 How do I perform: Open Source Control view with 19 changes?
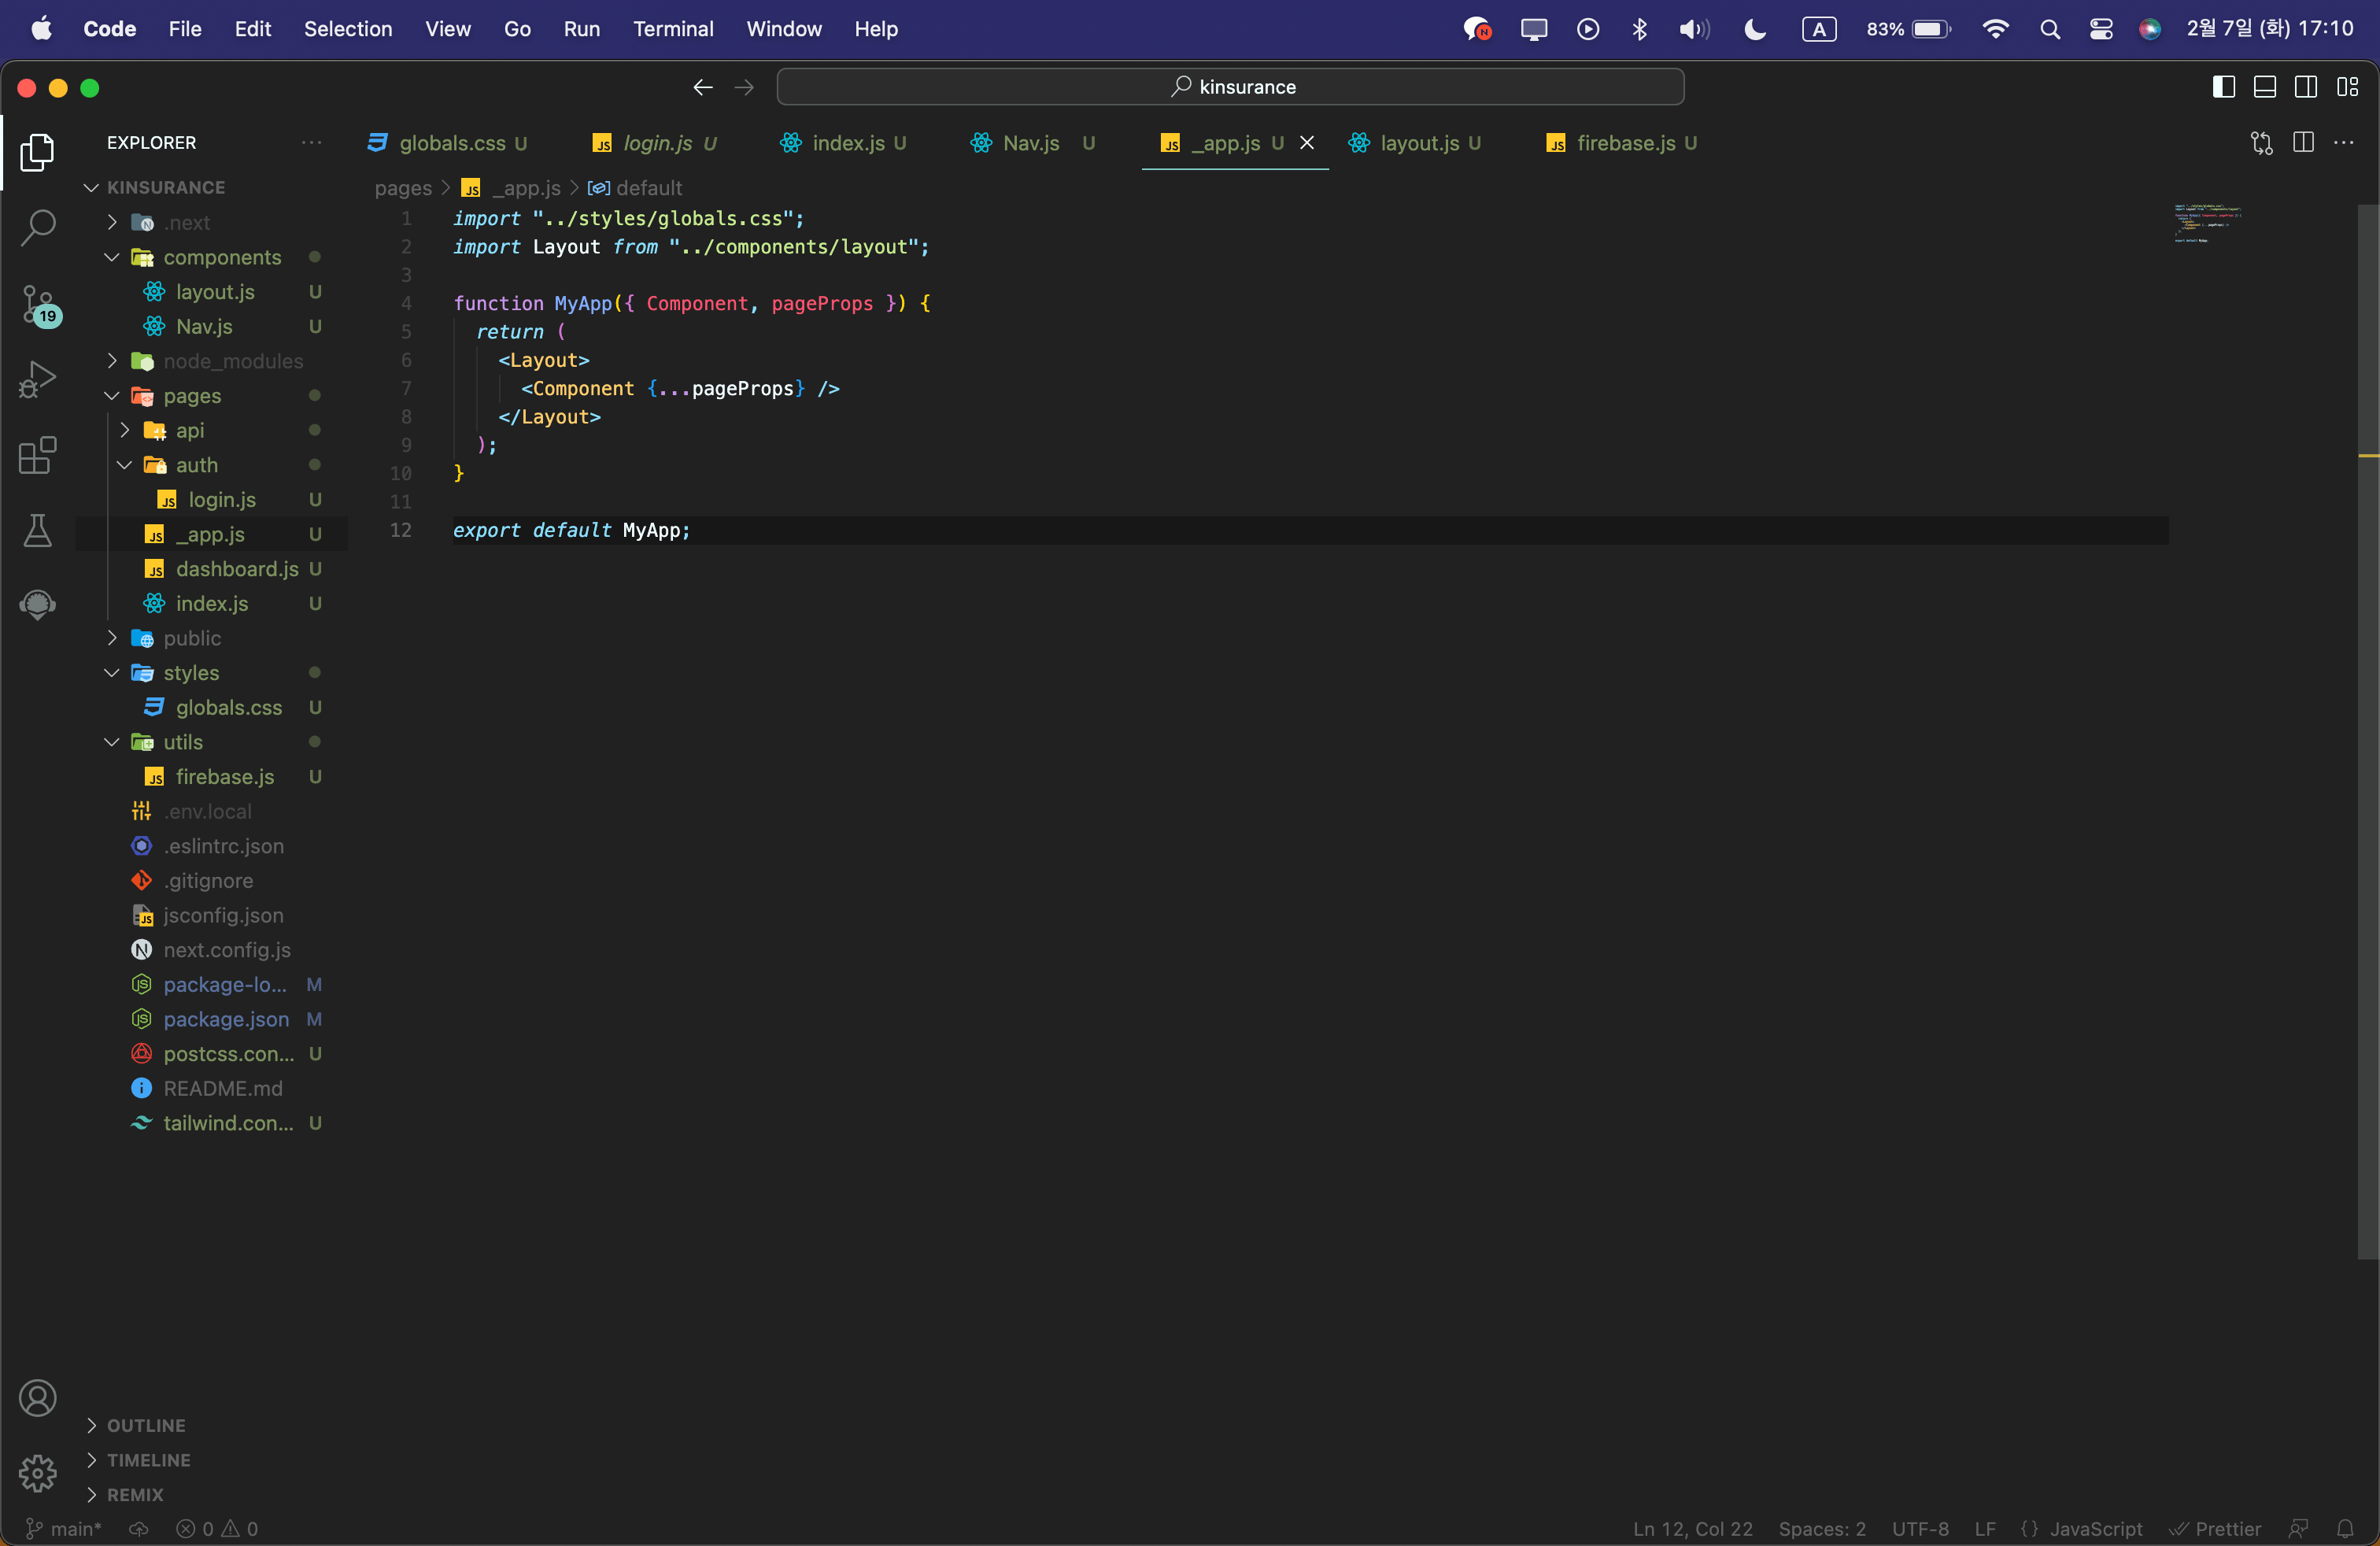pyautogui.click(x=38, y=303)
